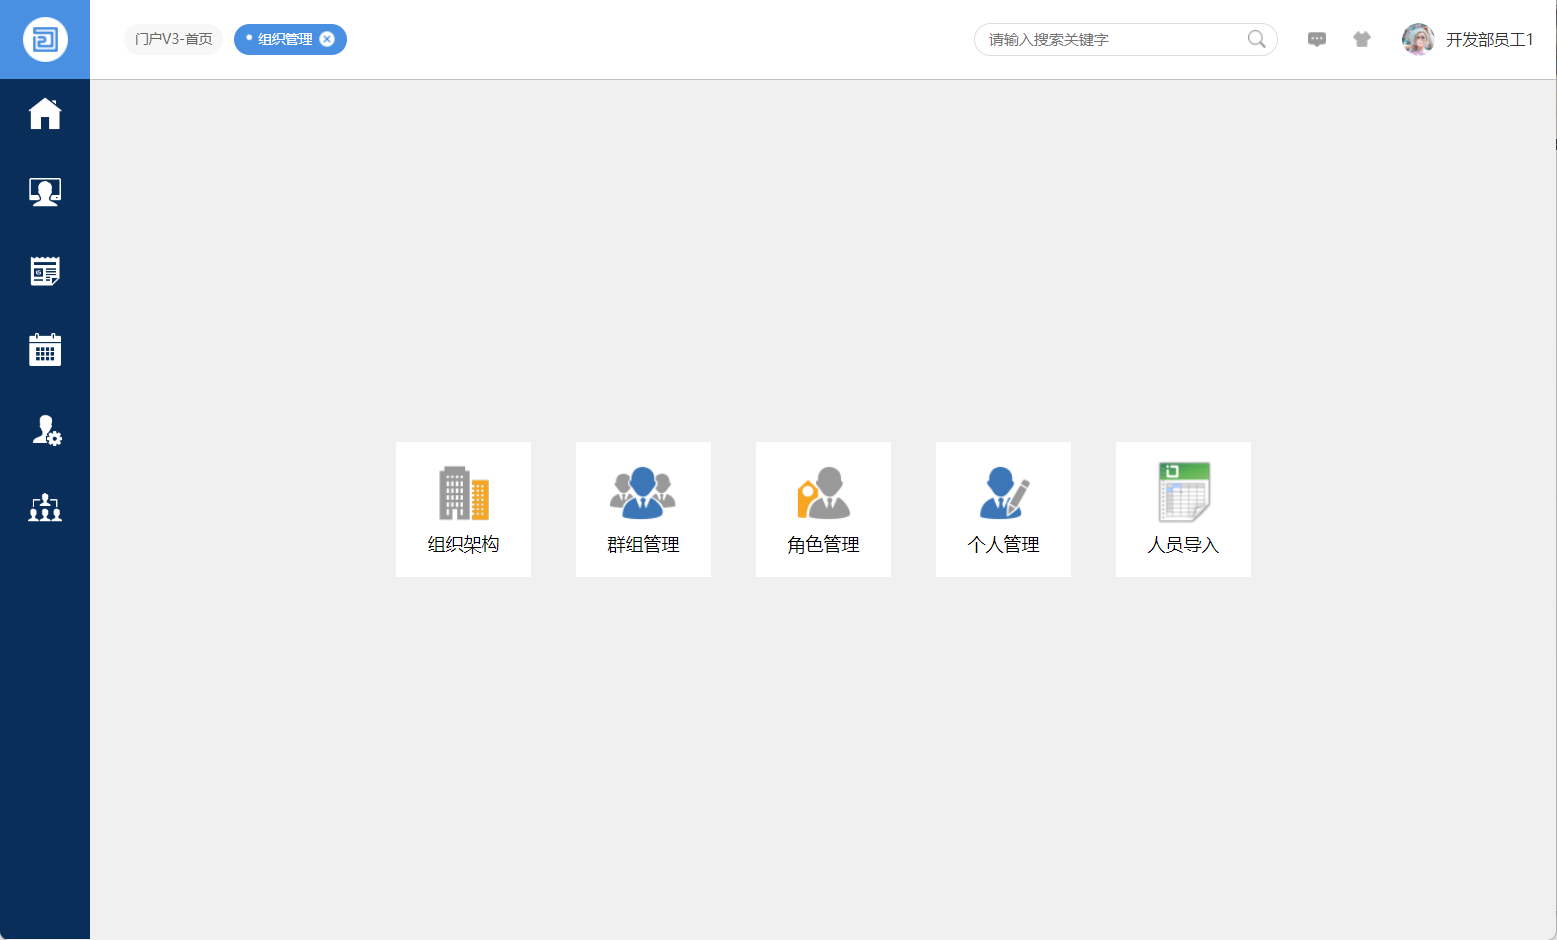1557x940 pixels.
Task: Open the 个人管理 tile
Action: pyautogui.click(x=1003, y=509)
